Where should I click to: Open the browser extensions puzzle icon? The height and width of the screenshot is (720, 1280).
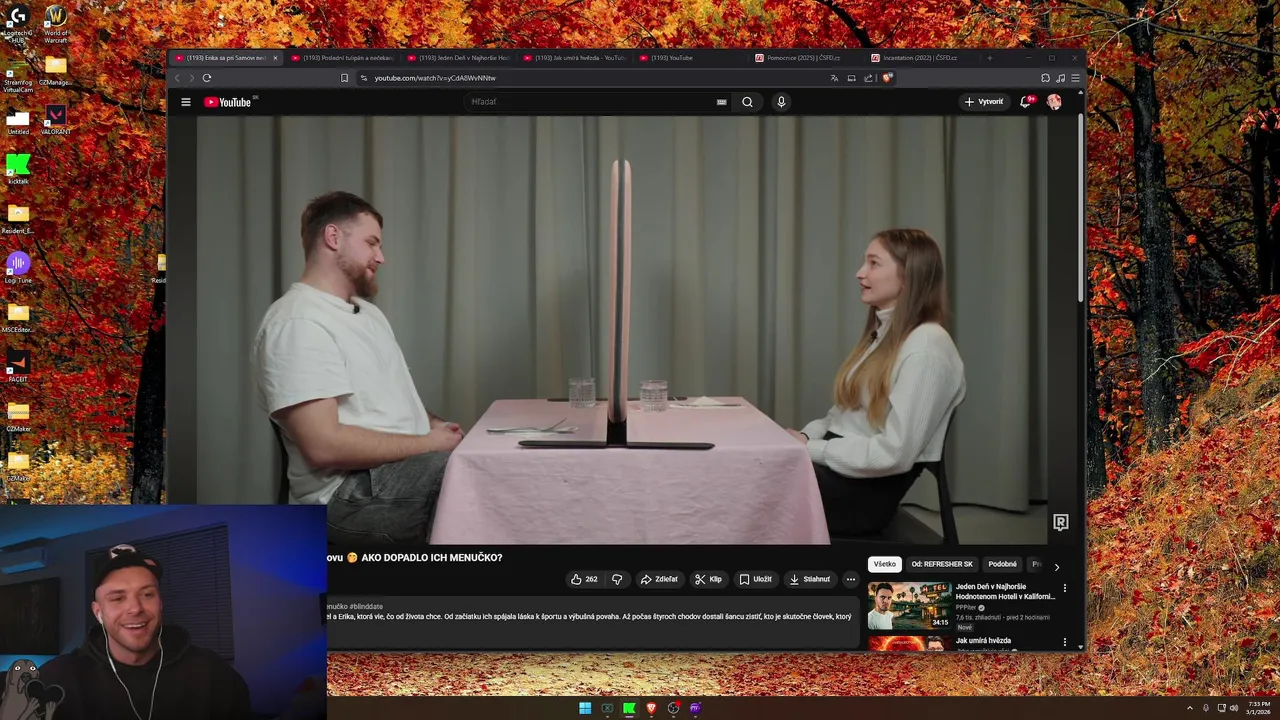pyautogui.click(x=1045, y=78)
